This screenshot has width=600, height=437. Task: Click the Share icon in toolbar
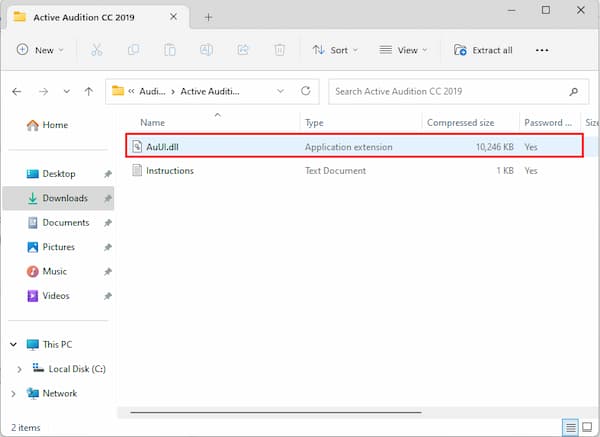point(243,50)
